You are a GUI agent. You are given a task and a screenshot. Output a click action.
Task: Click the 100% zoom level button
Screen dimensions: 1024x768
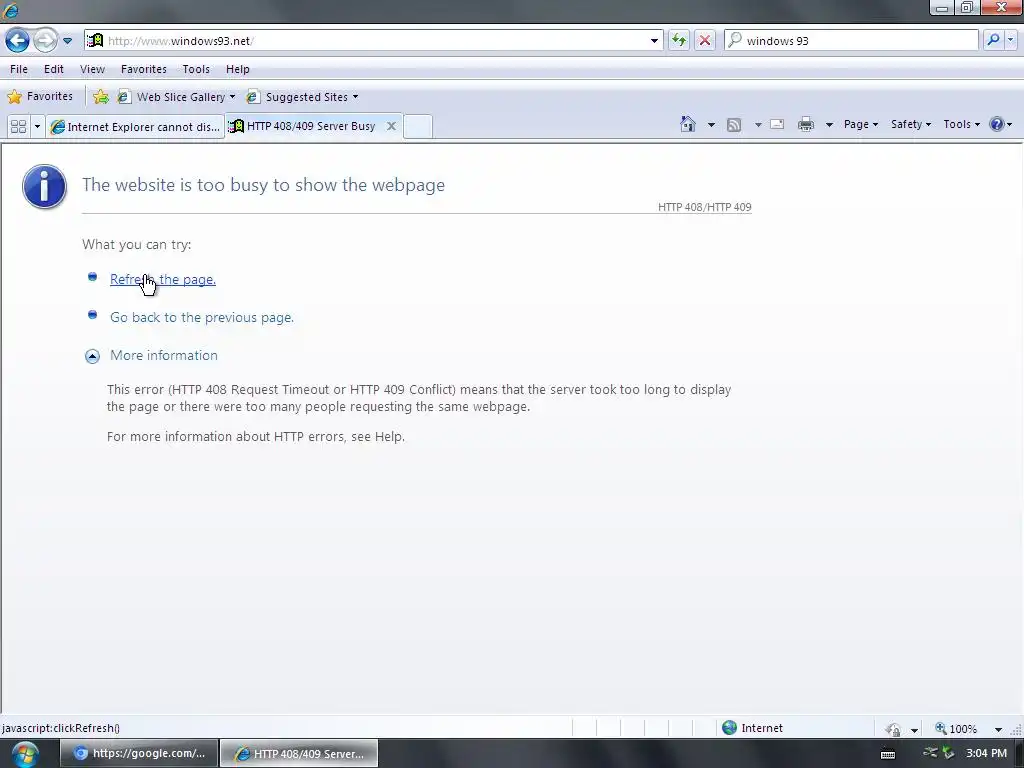click(956, 729)
